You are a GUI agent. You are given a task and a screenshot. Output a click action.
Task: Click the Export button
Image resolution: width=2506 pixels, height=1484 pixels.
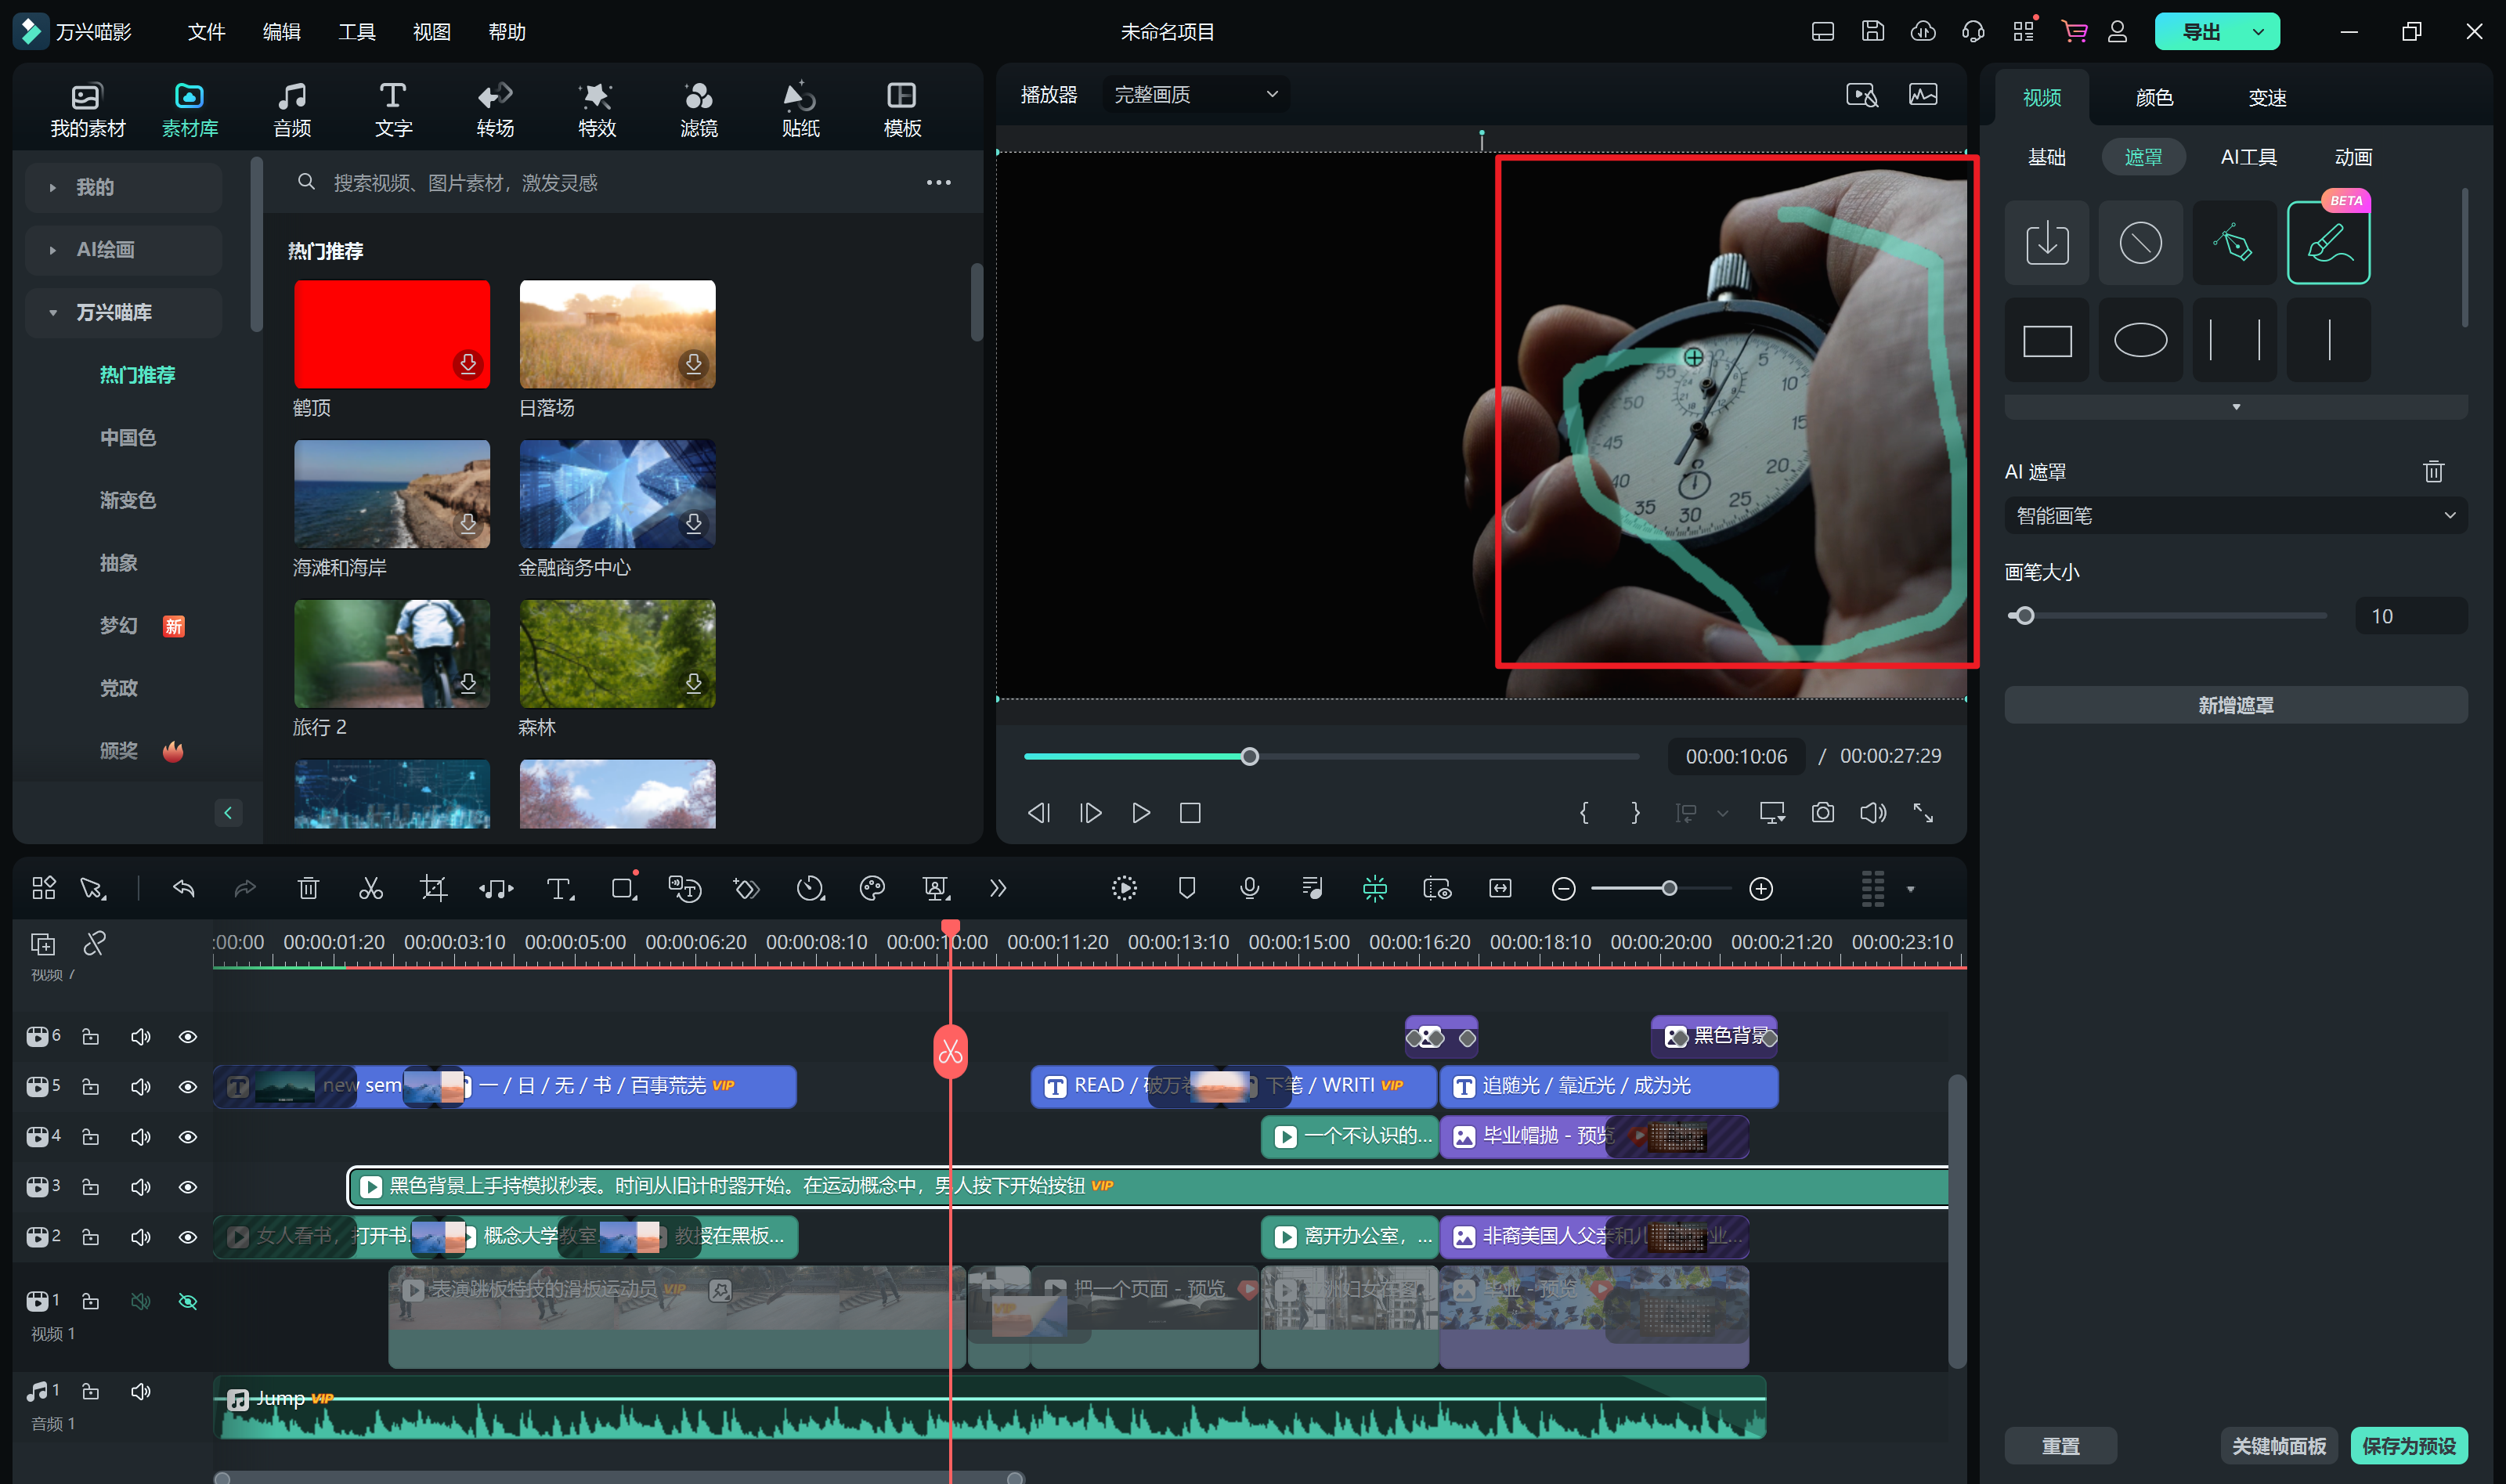point(2200,32)
